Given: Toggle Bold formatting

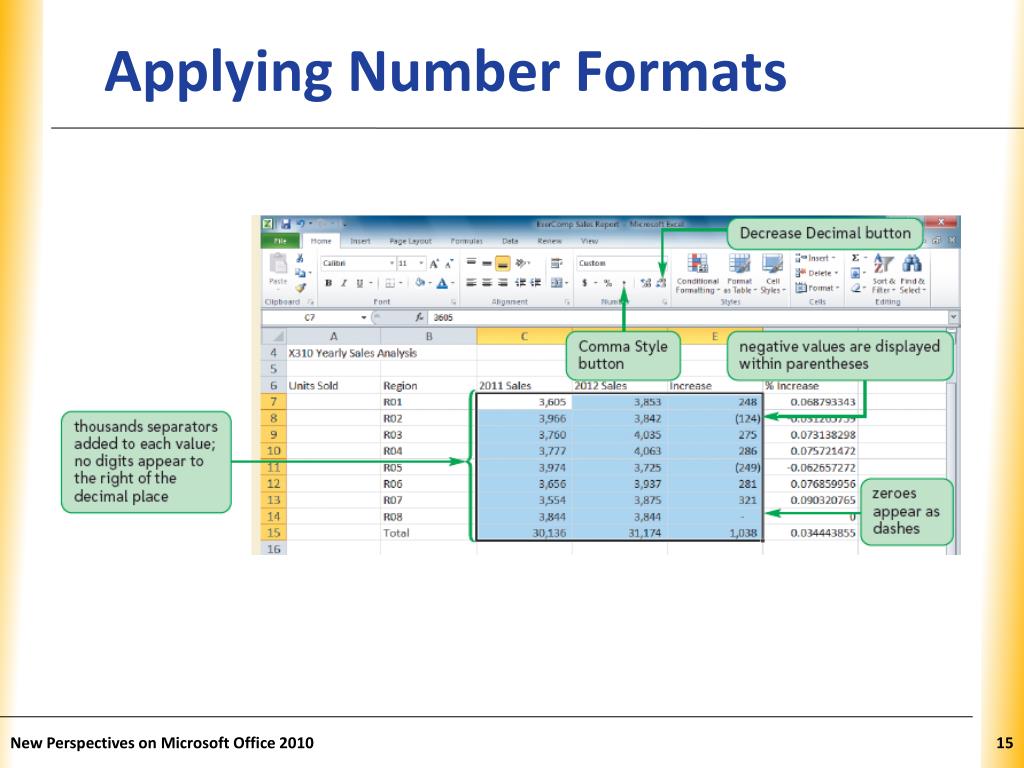Looking at the screenshot, I should click(328, 283).
